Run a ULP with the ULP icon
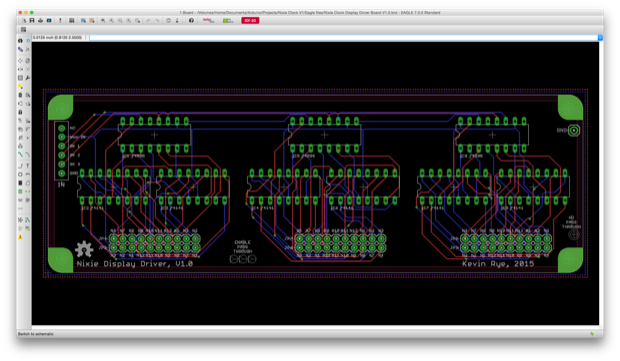 point(92,21)
